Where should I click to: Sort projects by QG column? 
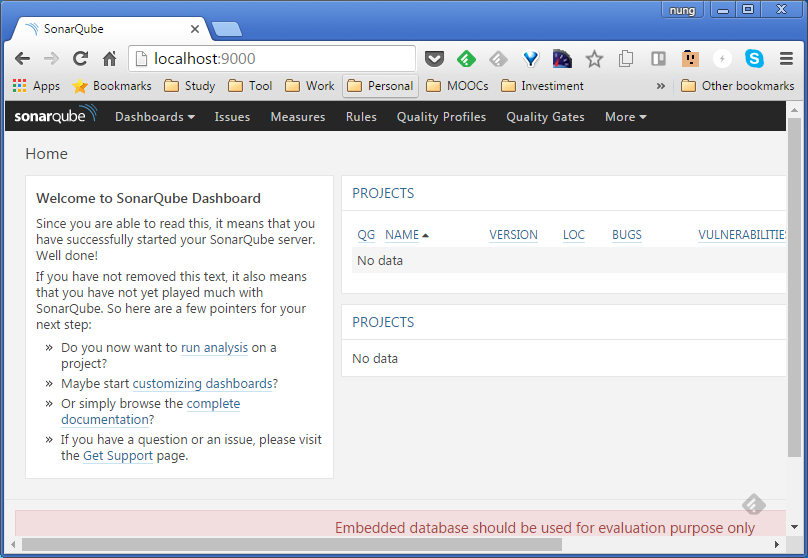[x=366, y=235]
